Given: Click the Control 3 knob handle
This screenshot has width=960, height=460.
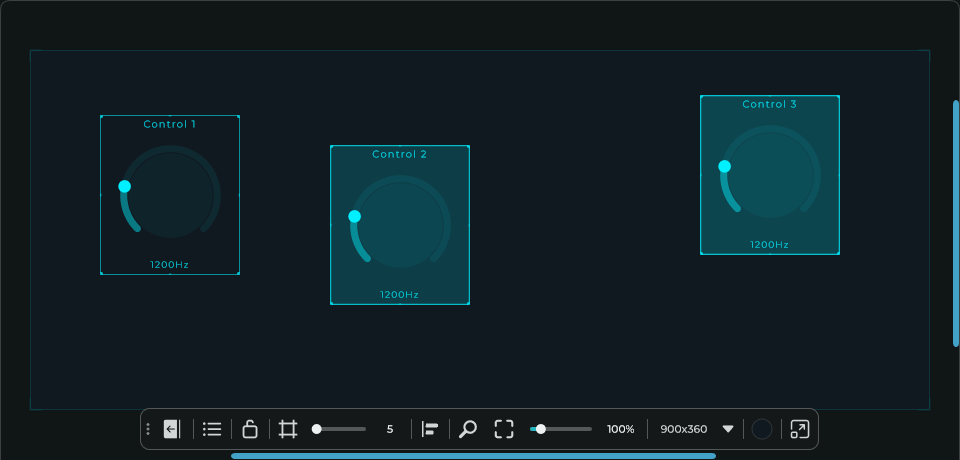Looking at the screenshot, I should (x=724, y=166).
